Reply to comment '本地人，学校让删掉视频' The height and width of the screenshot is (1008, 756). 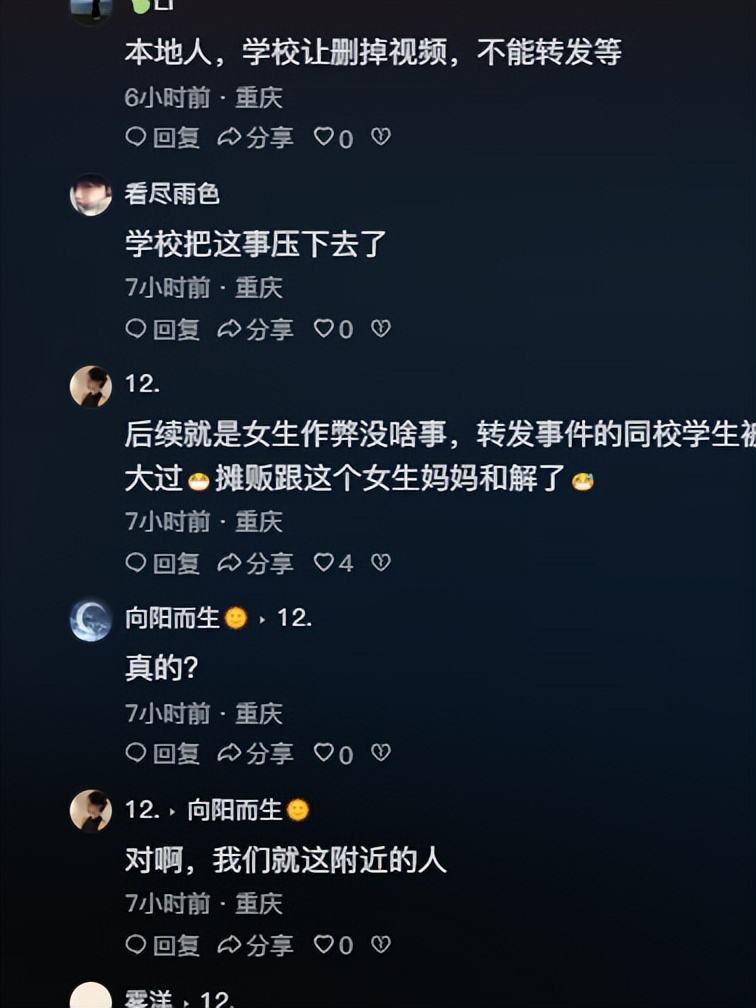(x=162, y=138)
